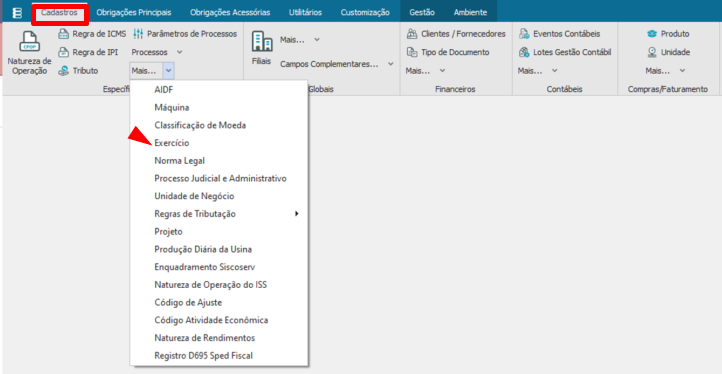The height and width of the screenshot is (374, 722).
Task: Open the Customização tab
Action: pos(365,13)
